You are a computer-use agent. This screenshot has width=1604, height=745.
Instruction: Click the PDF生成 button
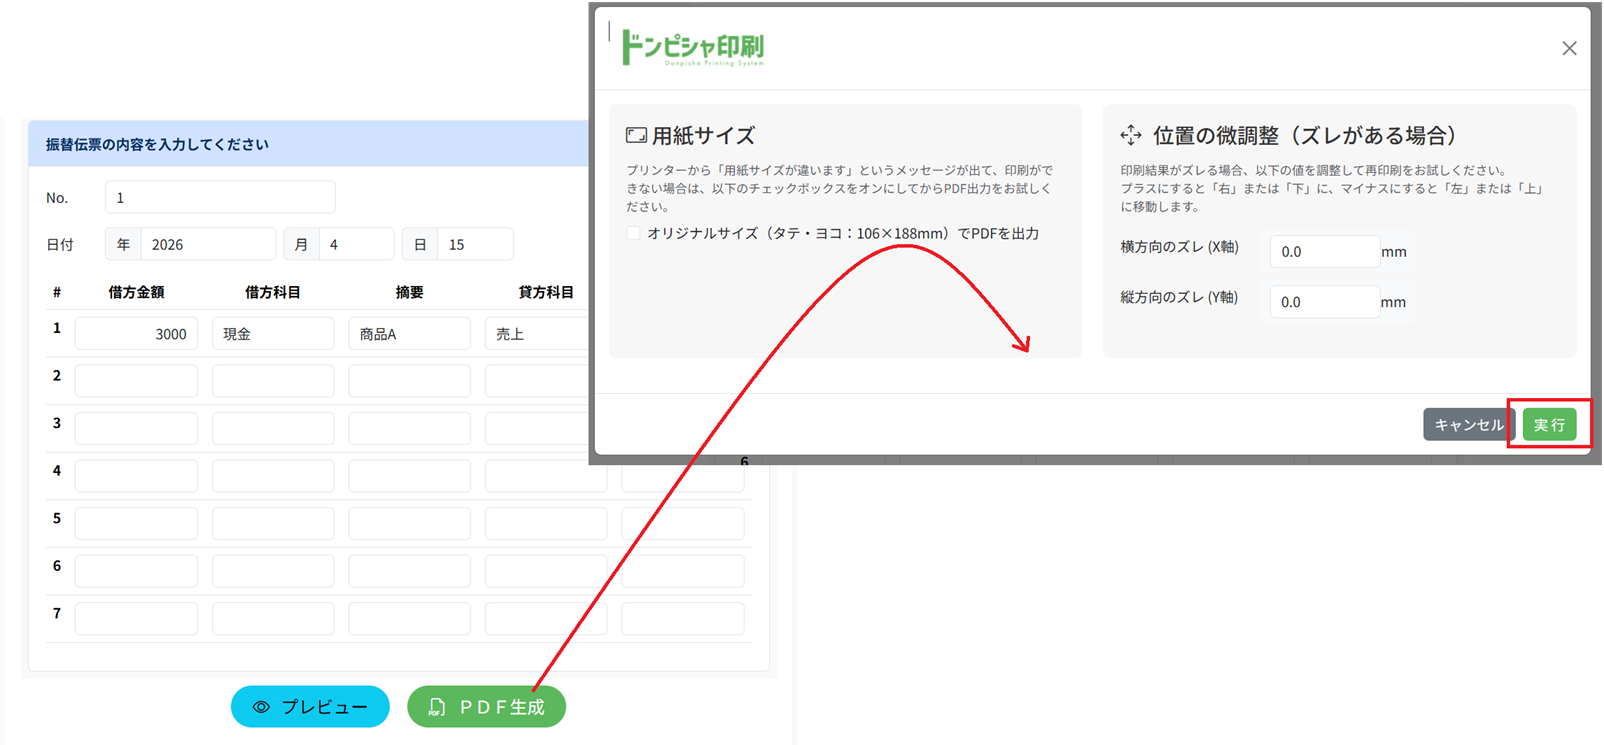click(x=486, y=707)
